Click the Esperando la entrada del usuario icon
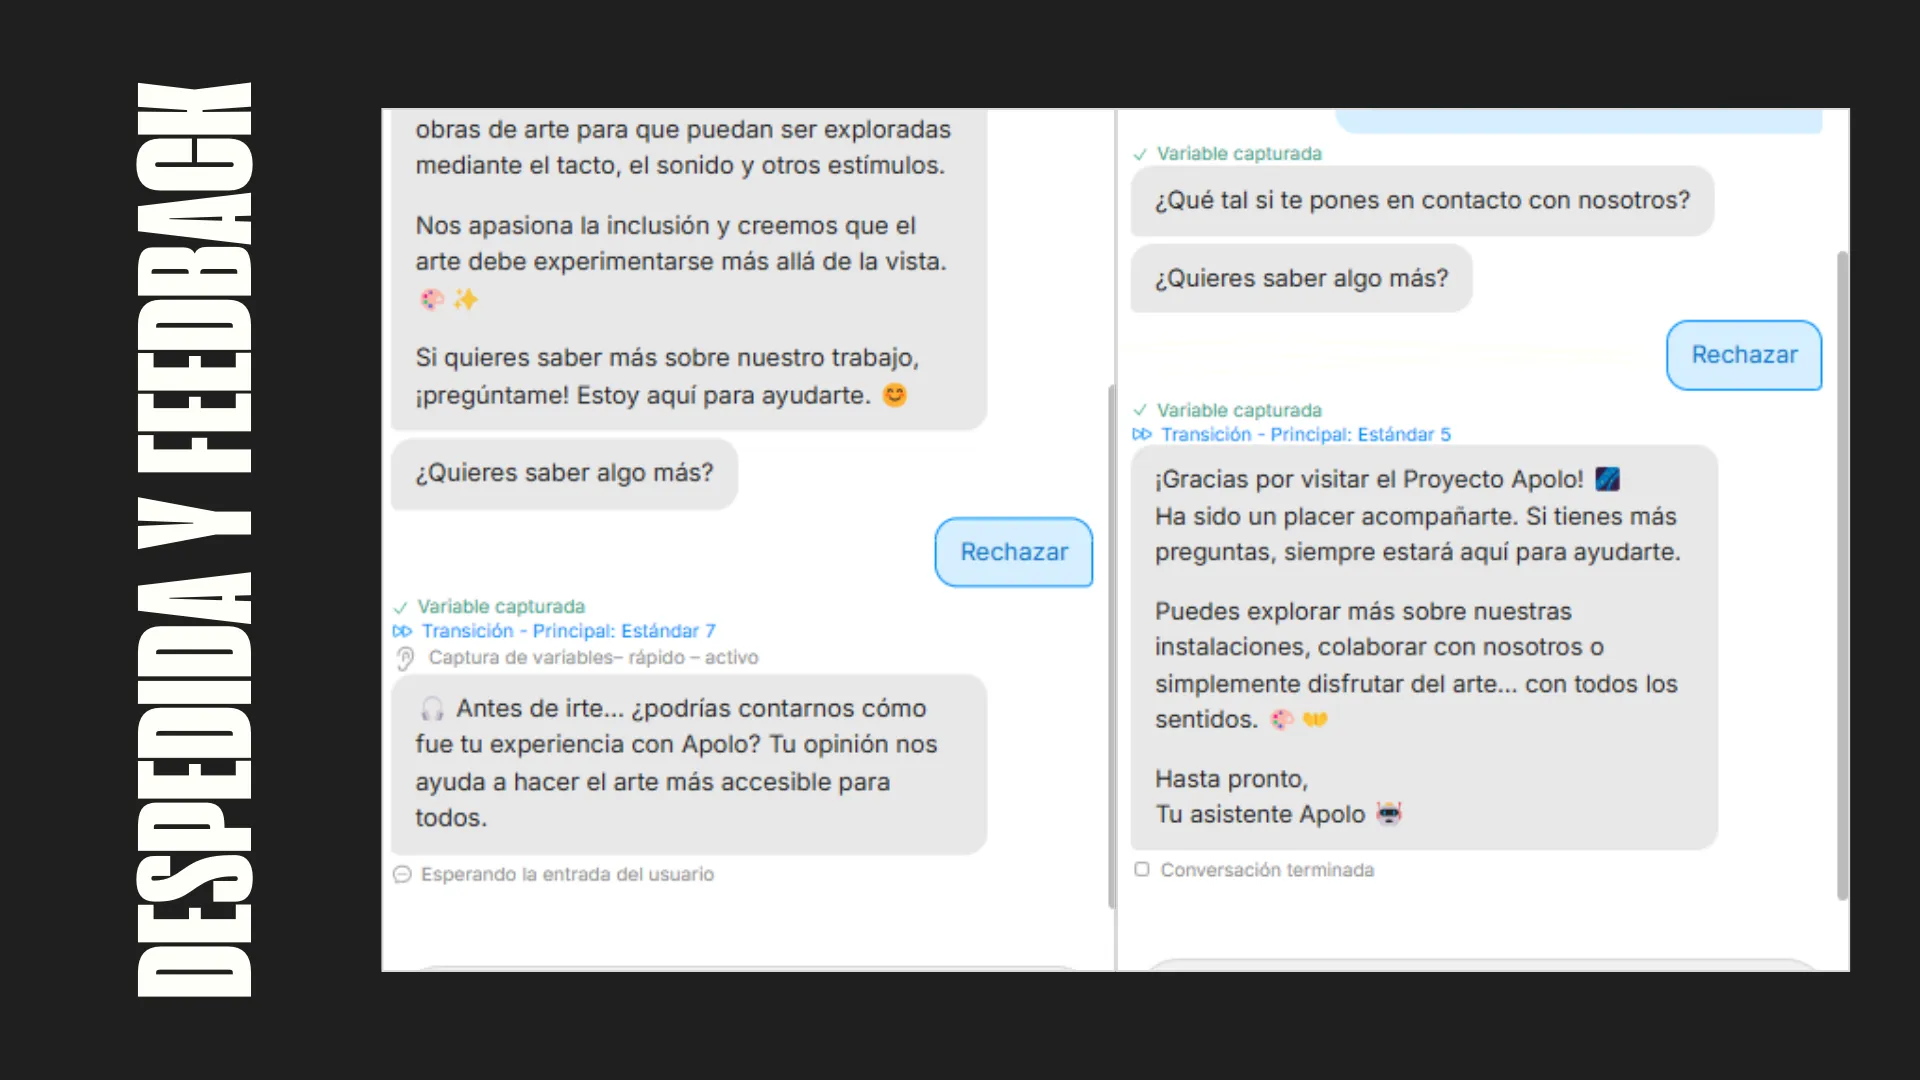This screenshot has width=1920, height=1080. coord(402,874)
